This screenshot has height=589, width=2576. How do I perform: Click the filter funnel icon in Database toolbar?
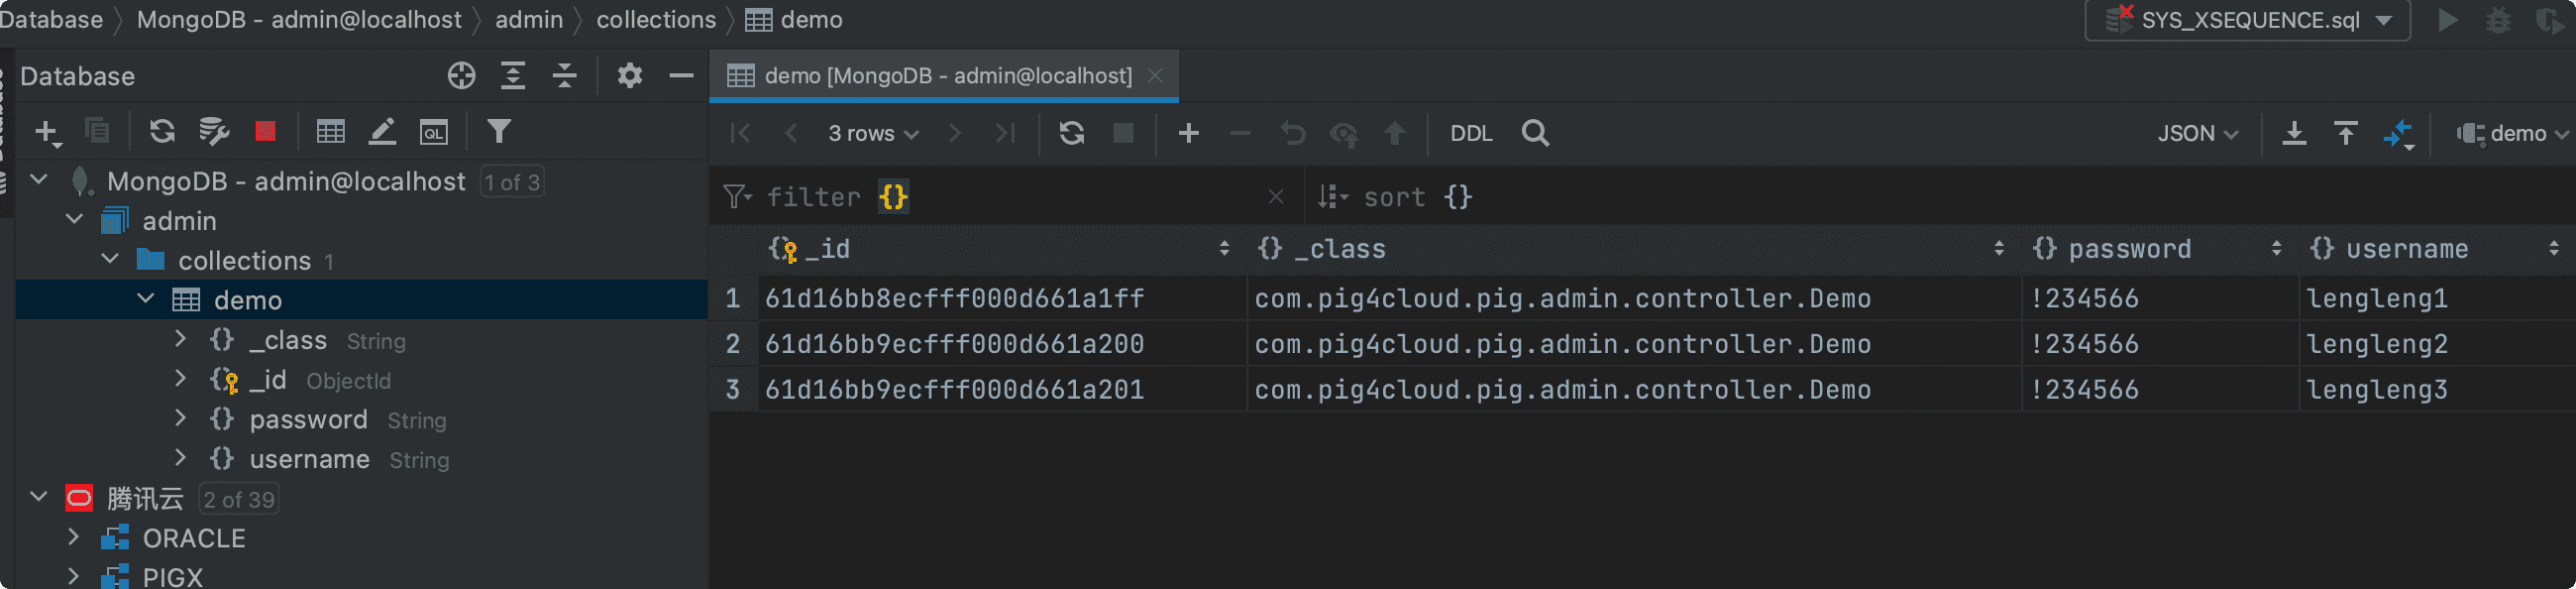pyautogui.click(x=498, y=131)
